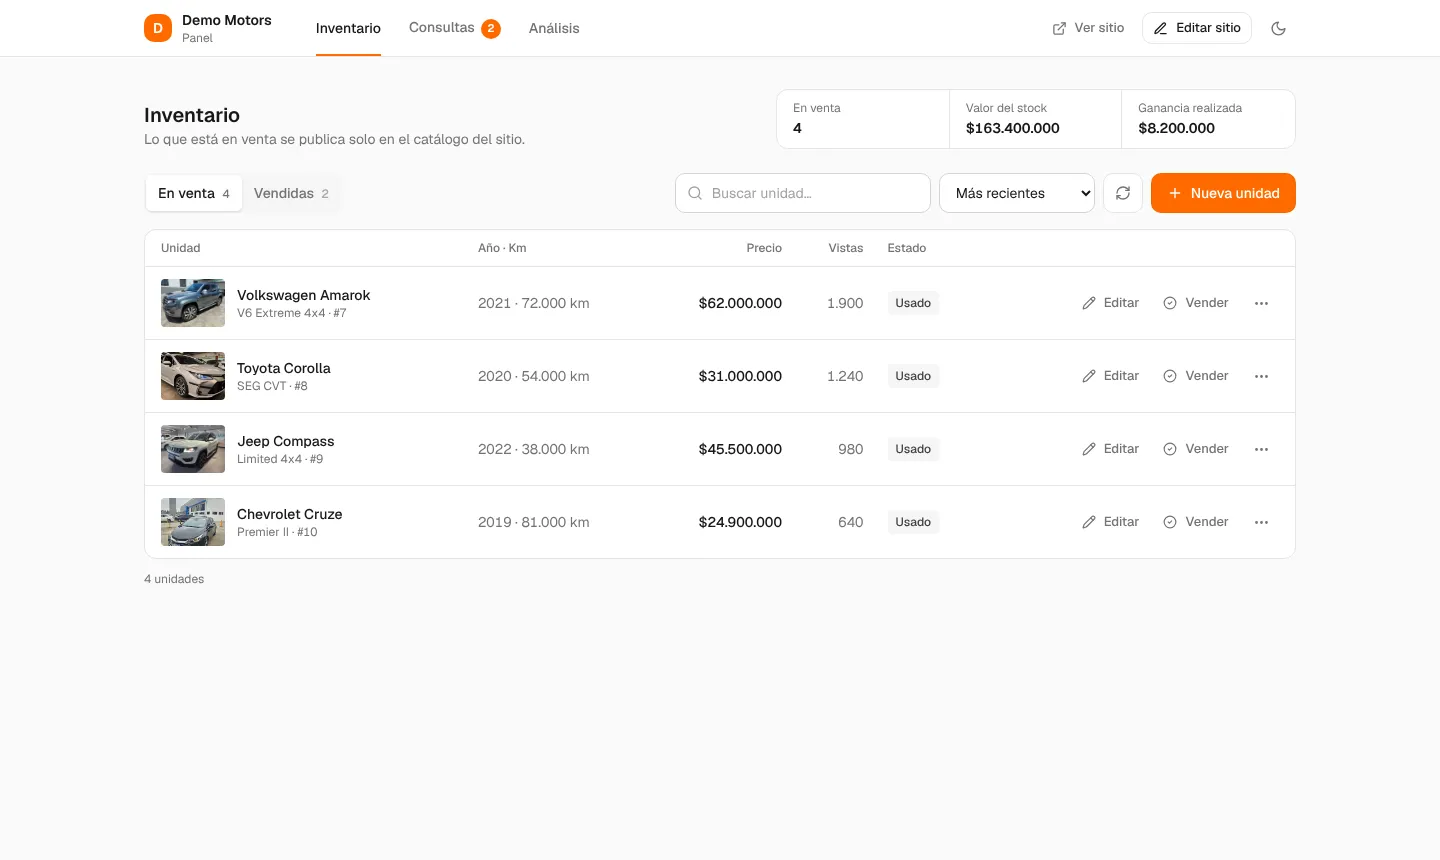Click the Consultas notification badge 2
The height and width of the screenshot is (860, 1440).
[x=491, y=28]
